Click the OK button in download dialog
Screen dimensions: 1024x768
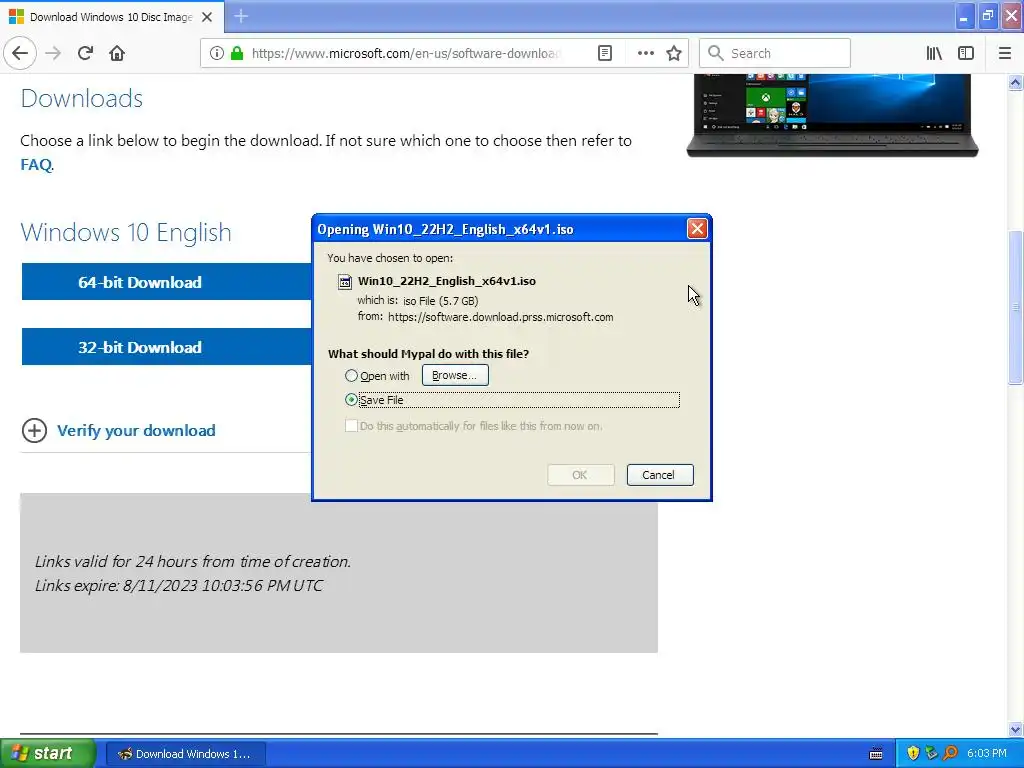(x=581, y=475)
